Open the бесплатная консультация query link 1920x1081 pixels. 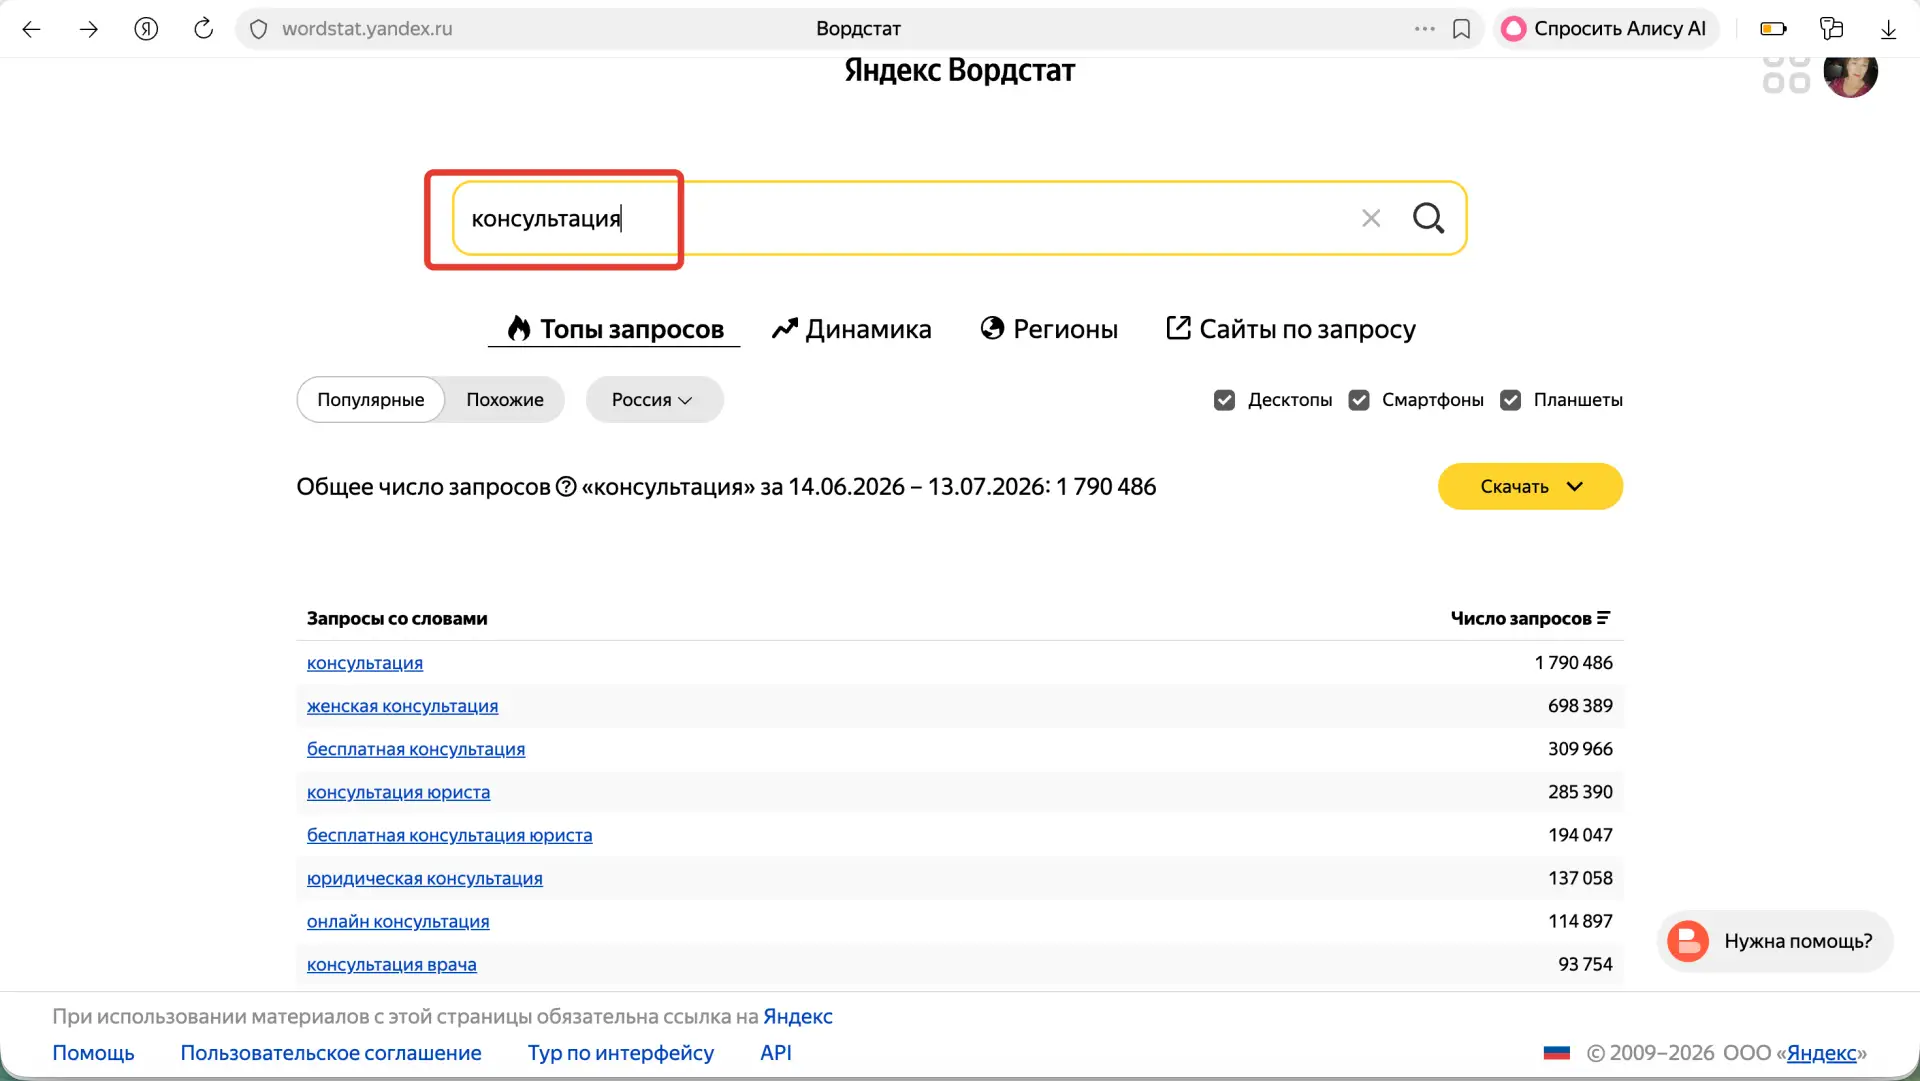416,749
